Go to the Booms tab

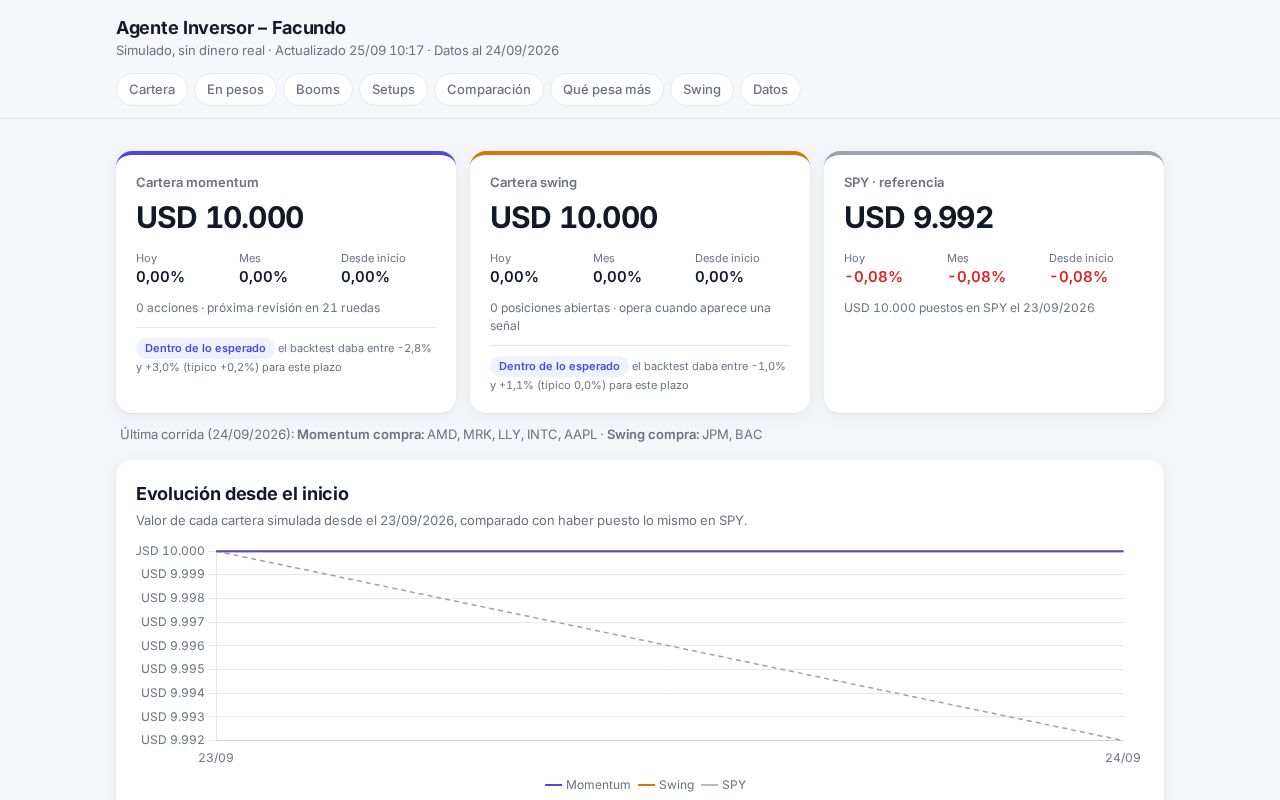(x=318, y=89)
